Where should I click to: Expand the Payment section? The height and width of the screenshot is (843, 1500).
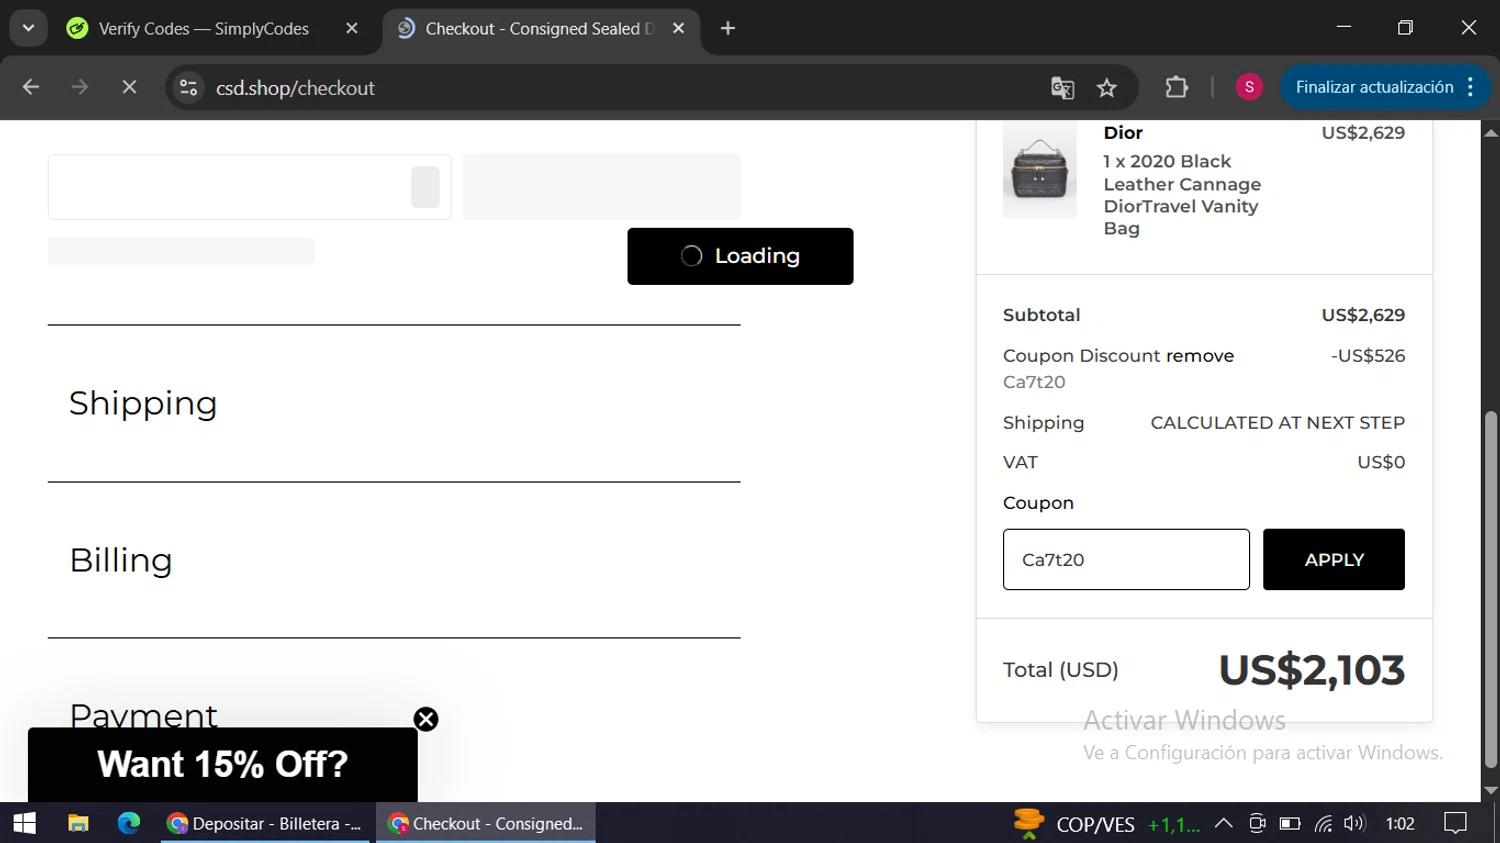click(x=143, y=714)
